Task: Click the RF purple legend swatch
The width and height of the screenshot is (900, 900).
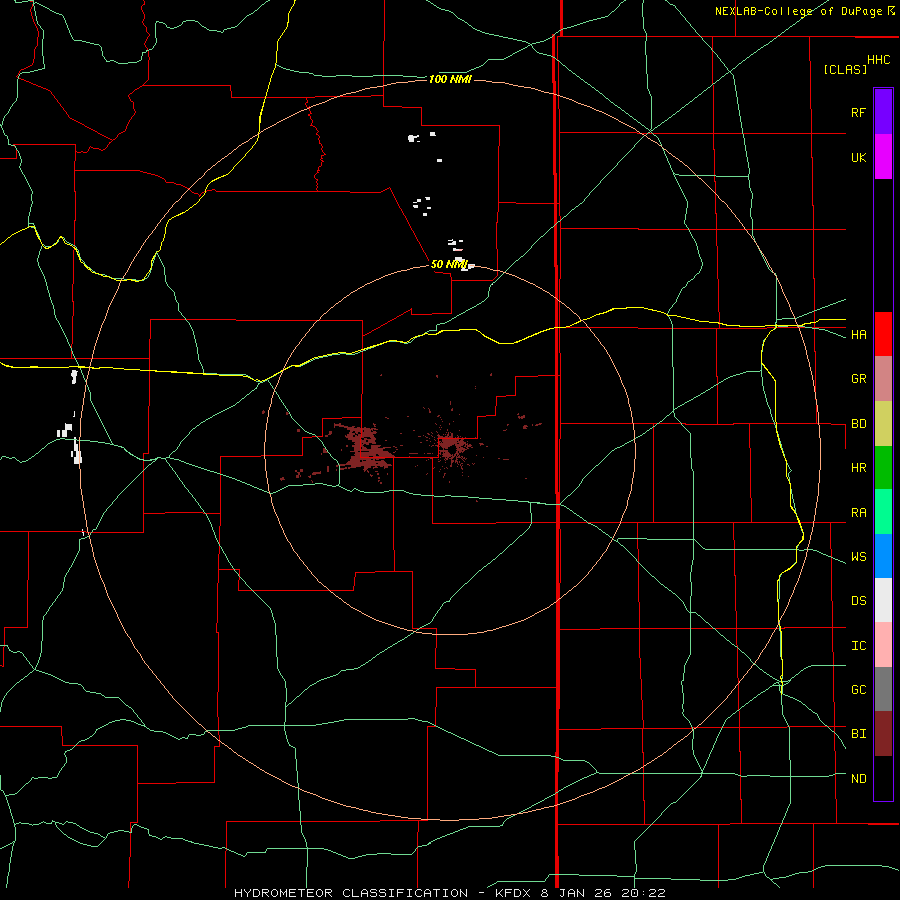Action: tap(883, 112)
